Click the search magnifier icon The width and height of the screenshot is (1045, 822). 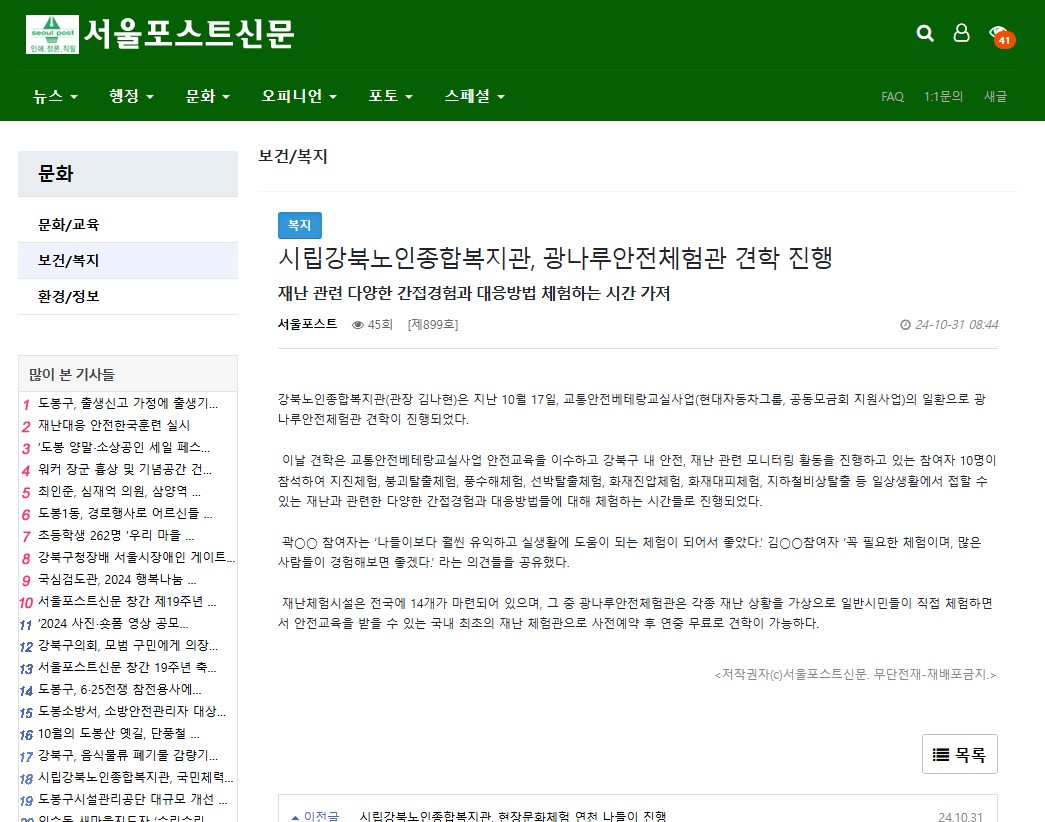(925, 34)
